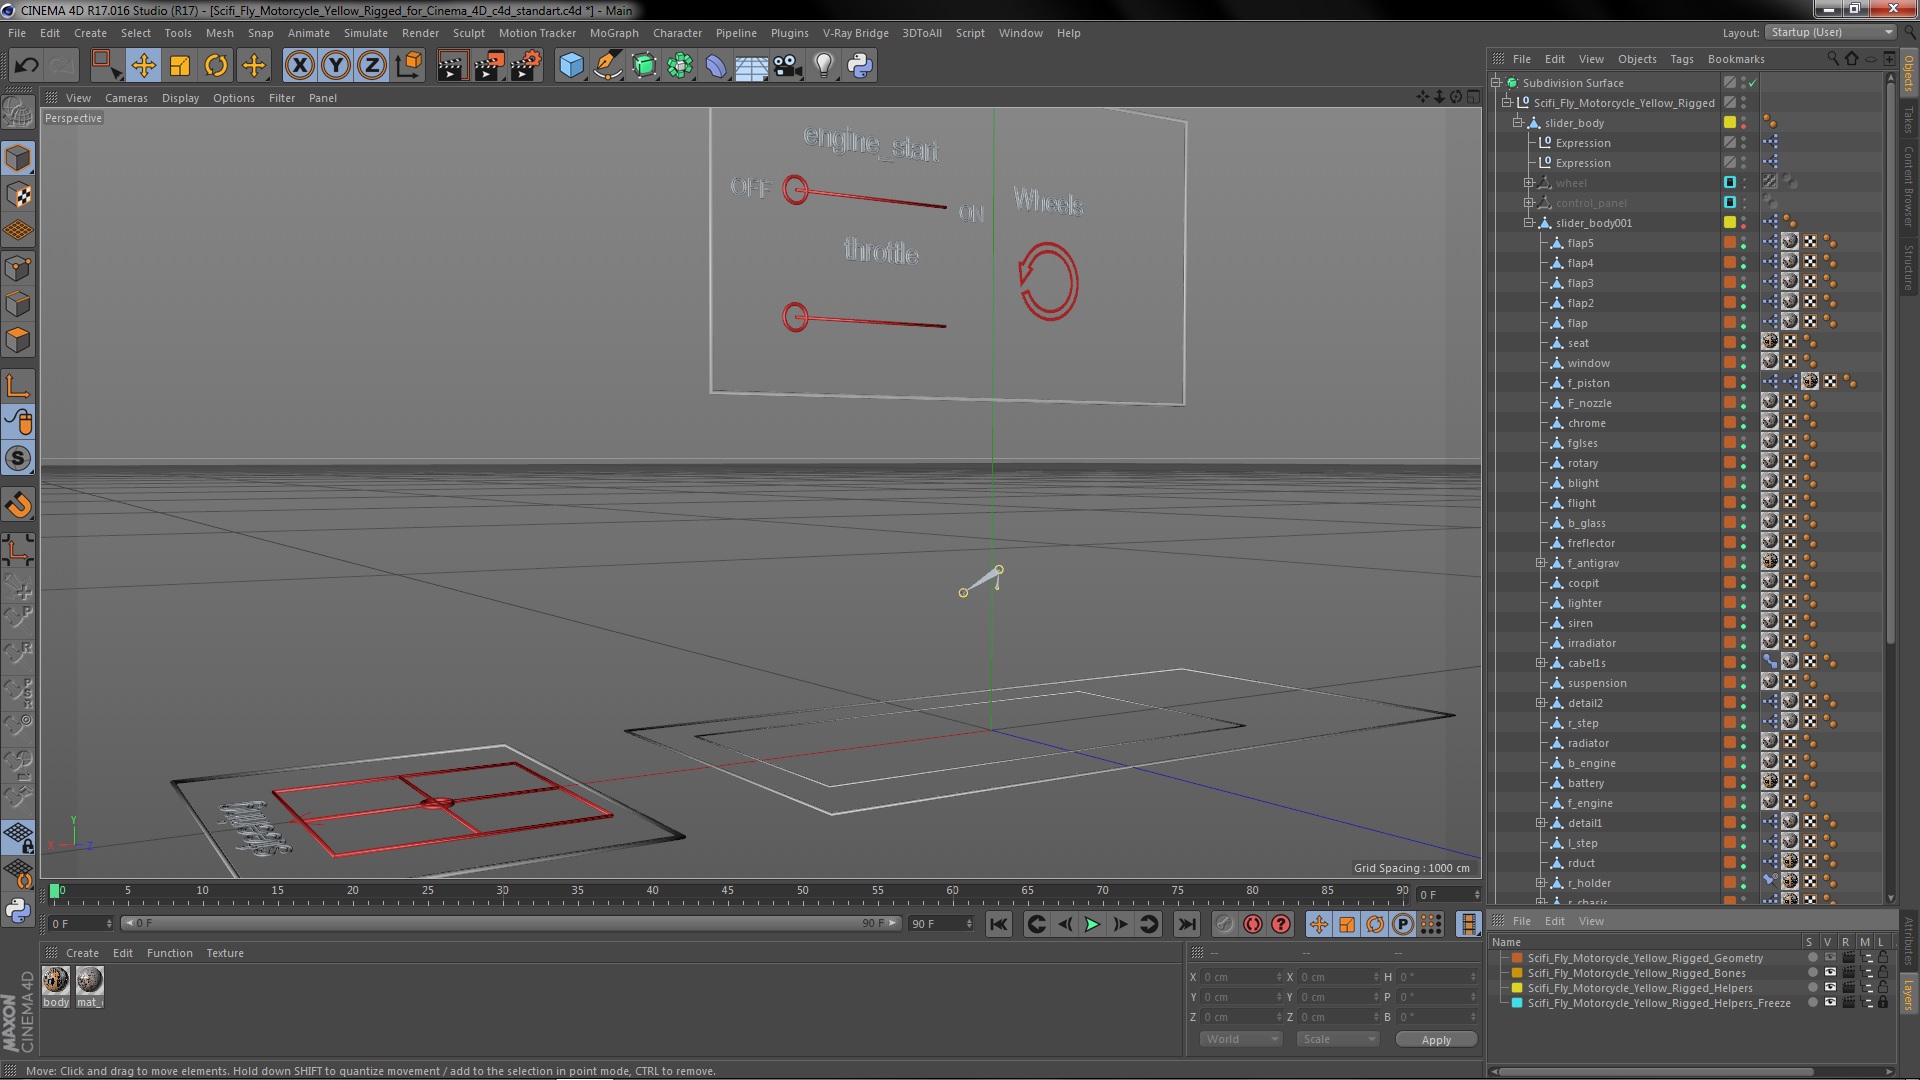Click orange layer swatch of flap5
Screen dimensions: 1920x1080
pyautogui.click(x=1729, y=243)
